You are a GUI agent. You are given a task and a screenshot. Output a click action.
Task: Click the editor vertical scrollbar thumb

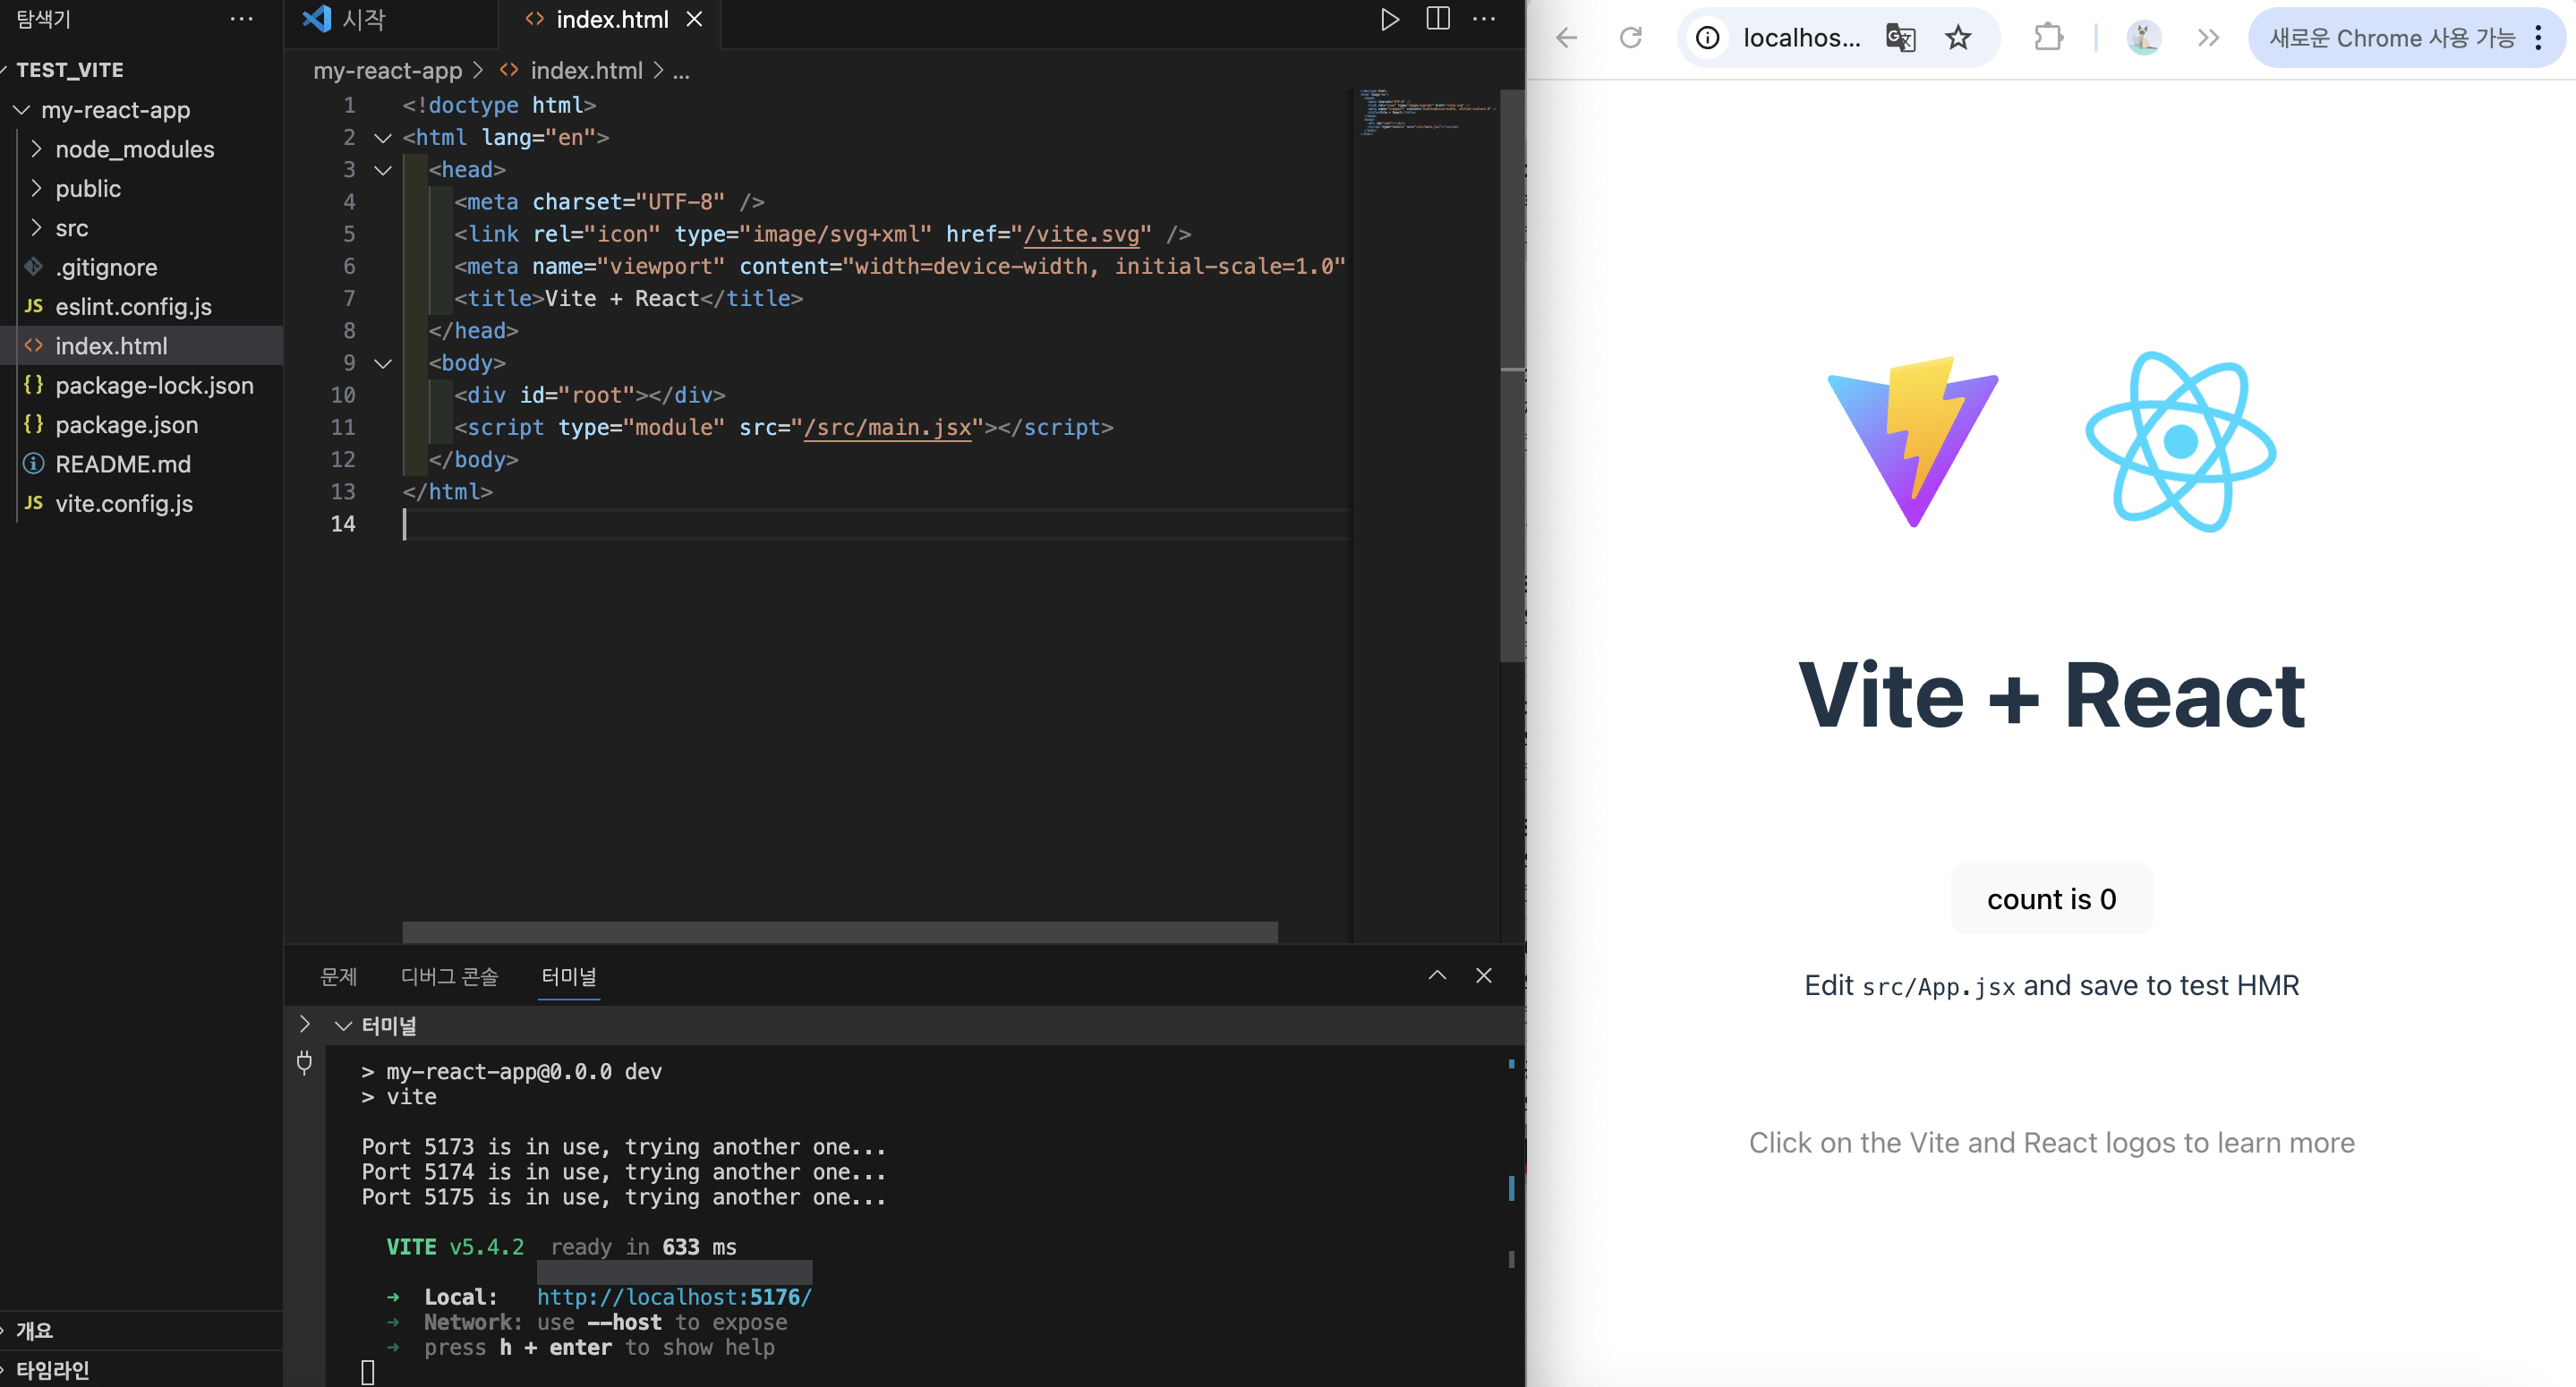coord(1512,375)
